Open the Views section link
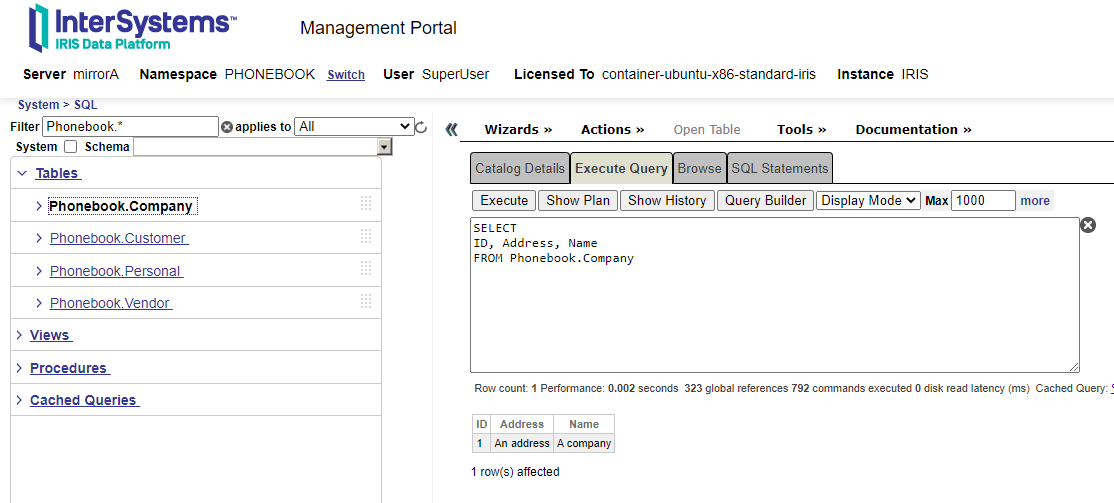Image resolution: width=1114 pixels, height=503 pixels. tap(50, 335)
